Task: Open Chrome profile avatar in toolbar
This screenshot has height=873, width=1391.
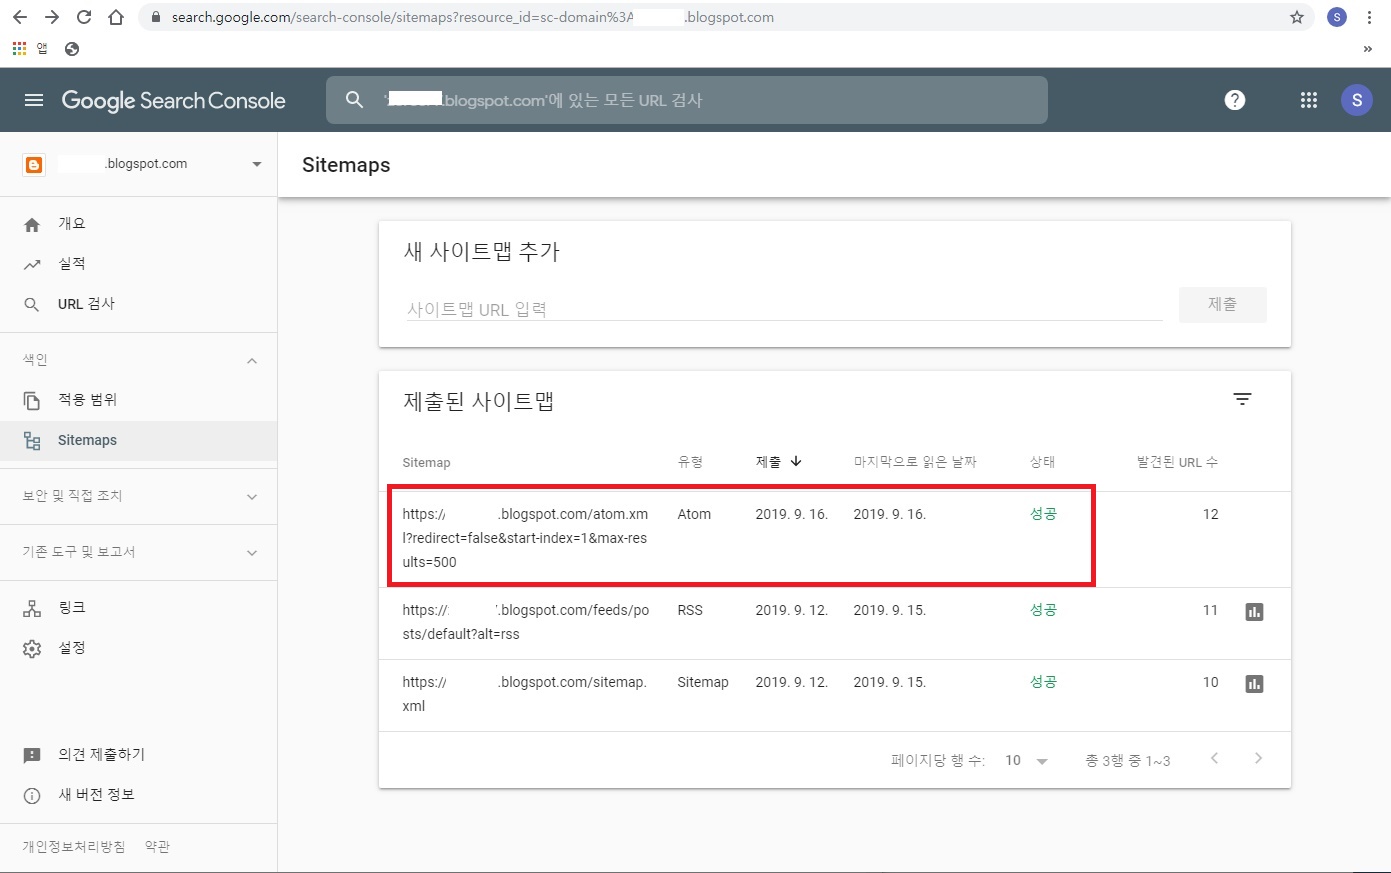Action: (1337, 17)
